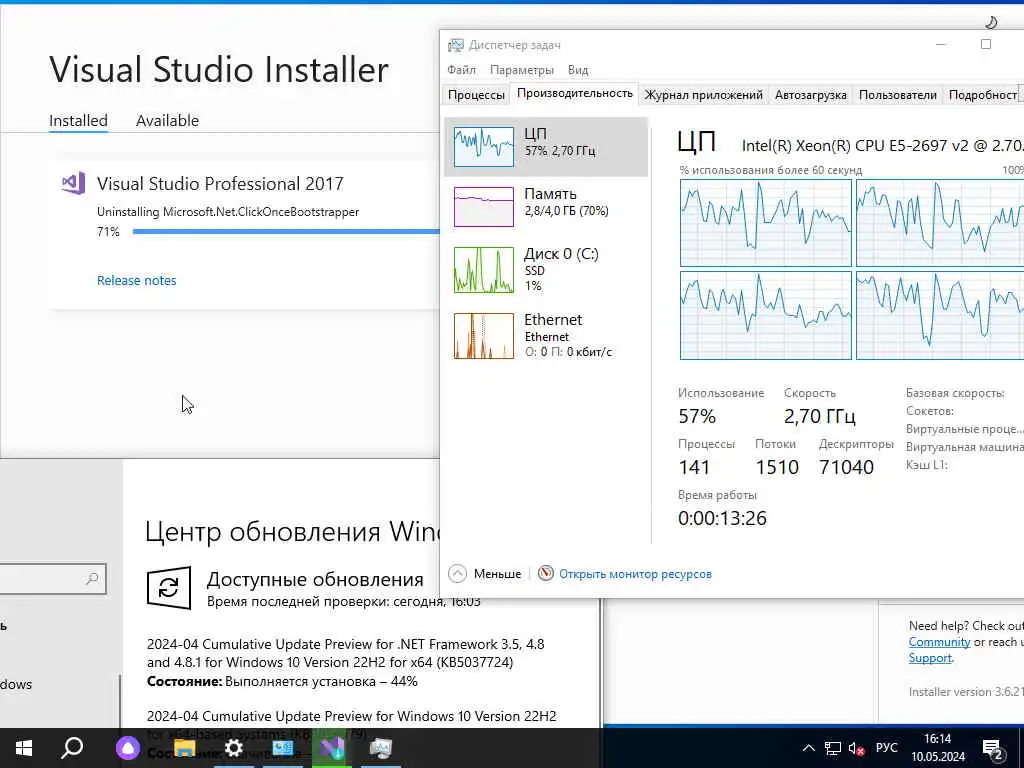Switch to Visual Studio Installer taskbar icon
The image size is (1024, 768).
[x=332, y=748]
